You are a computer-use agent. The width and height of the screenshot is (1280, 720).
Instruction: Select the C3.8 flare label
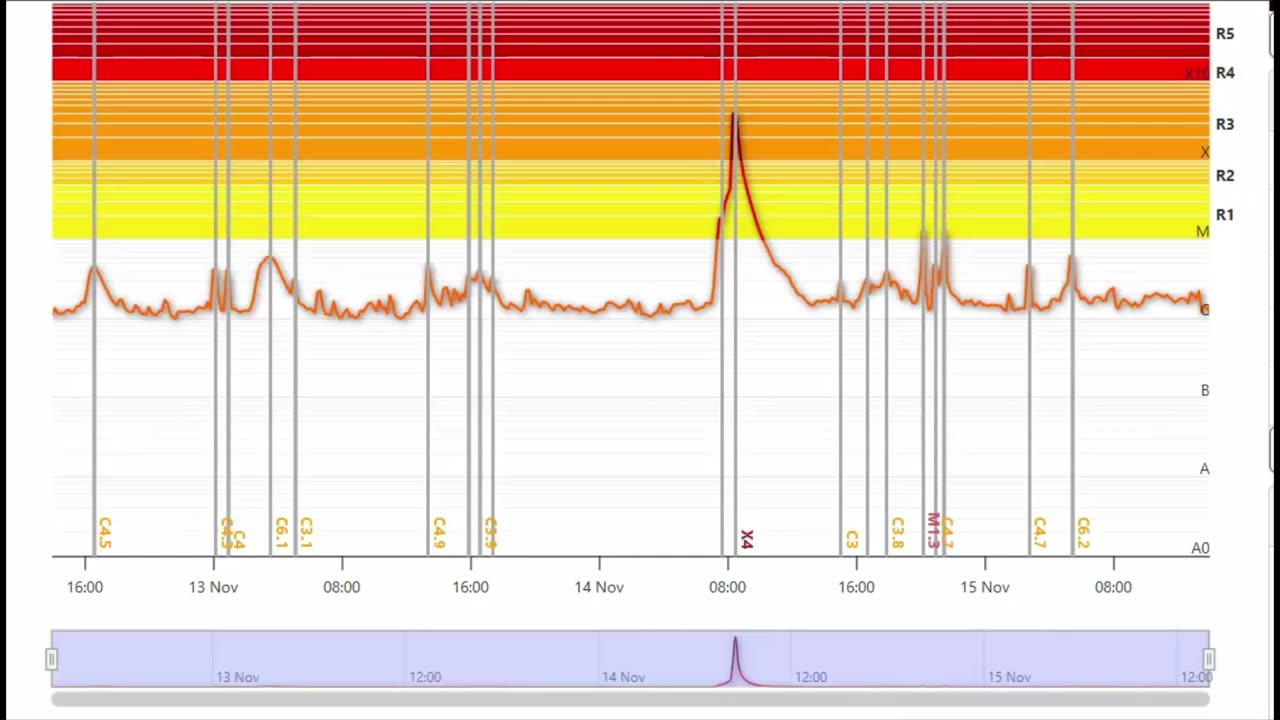[897, 533]
